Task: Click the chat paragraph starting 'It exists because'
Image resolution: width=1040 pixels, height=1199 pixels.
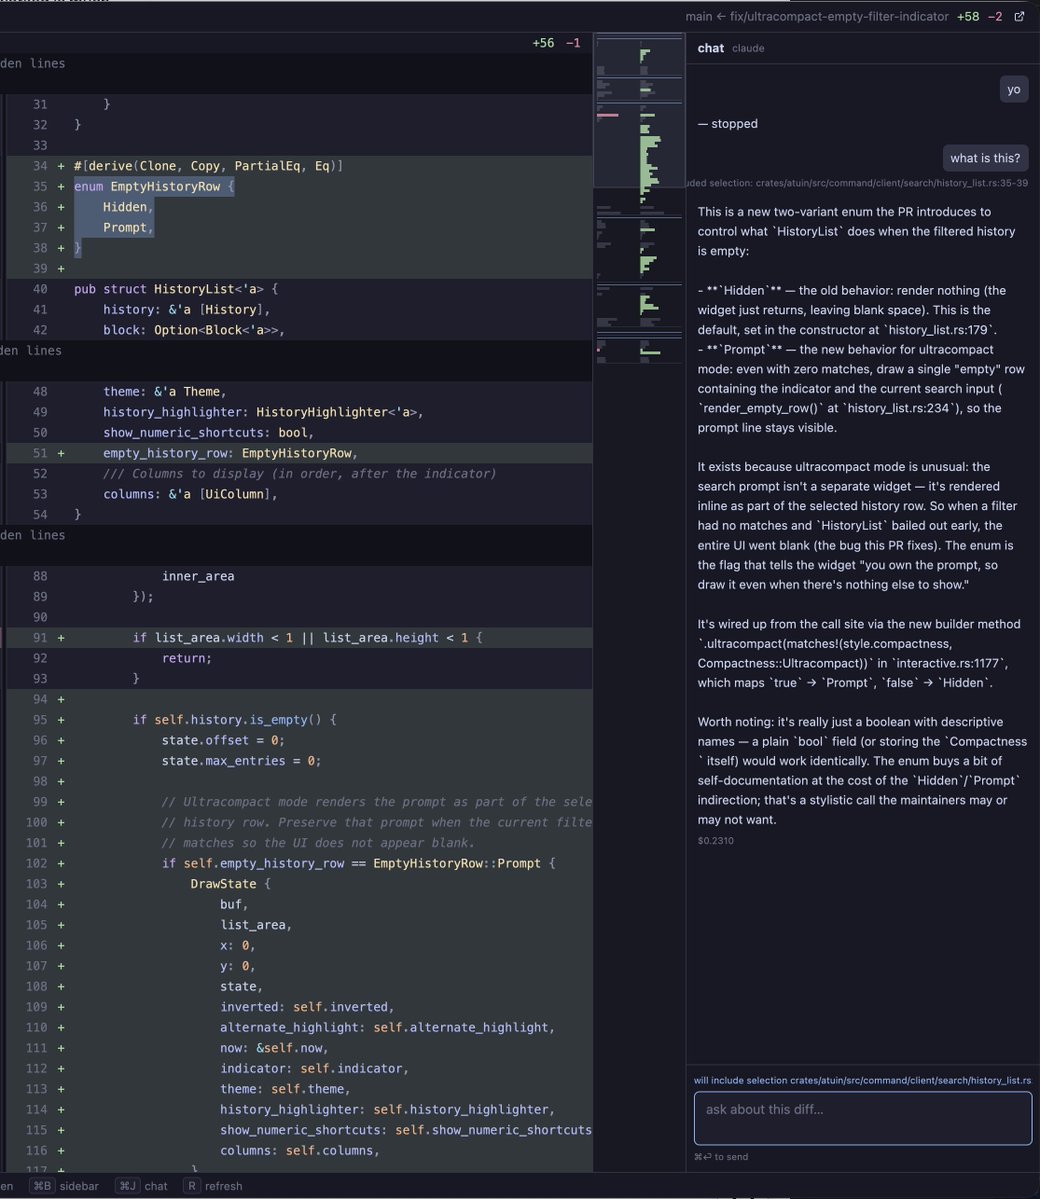Action: tap(859, 526)
